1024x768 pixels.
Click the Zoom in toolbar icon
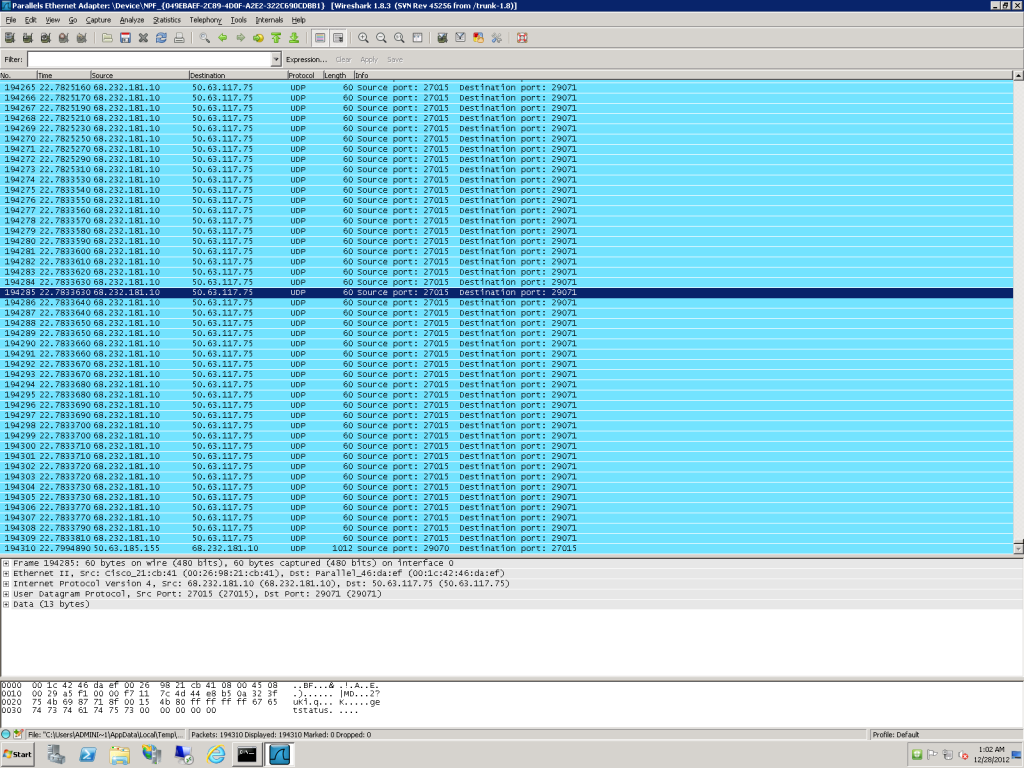point(363,38)
